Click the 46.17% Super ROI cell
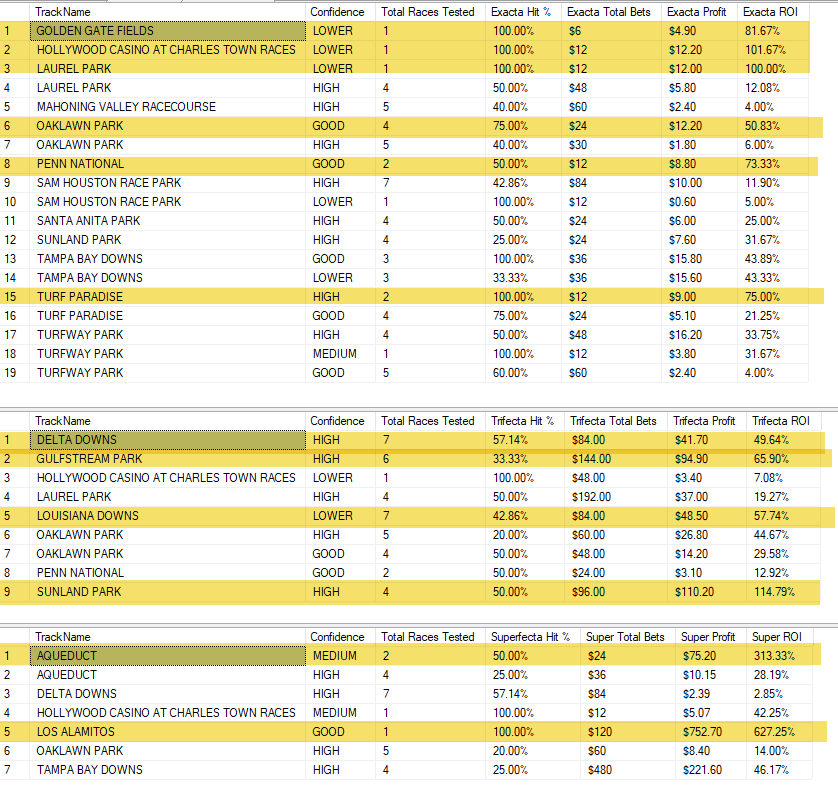Viewport: 838px width, 791px height. (x=779, y=770)
